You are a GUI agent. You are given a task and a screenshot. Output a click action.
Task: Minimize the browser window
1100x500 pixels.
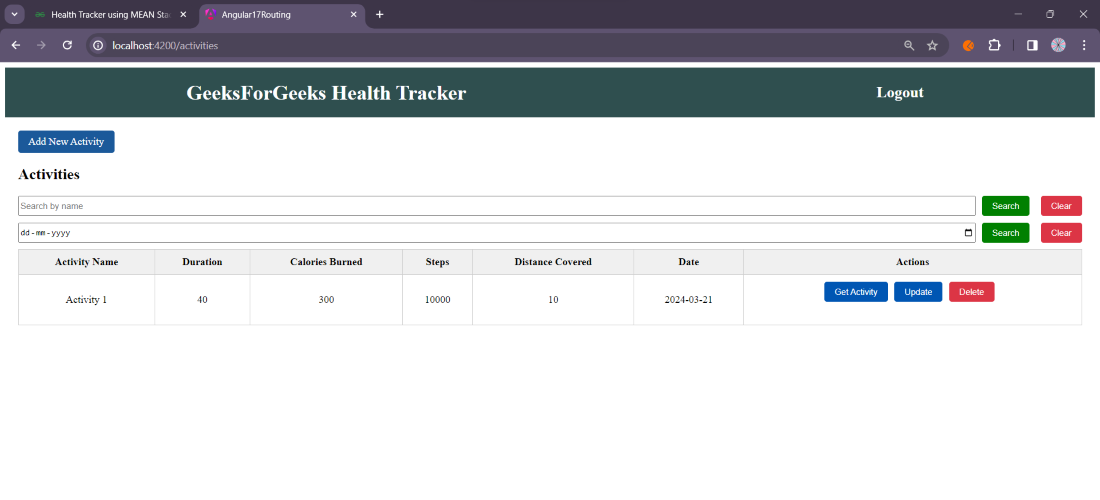point(1018,14)
